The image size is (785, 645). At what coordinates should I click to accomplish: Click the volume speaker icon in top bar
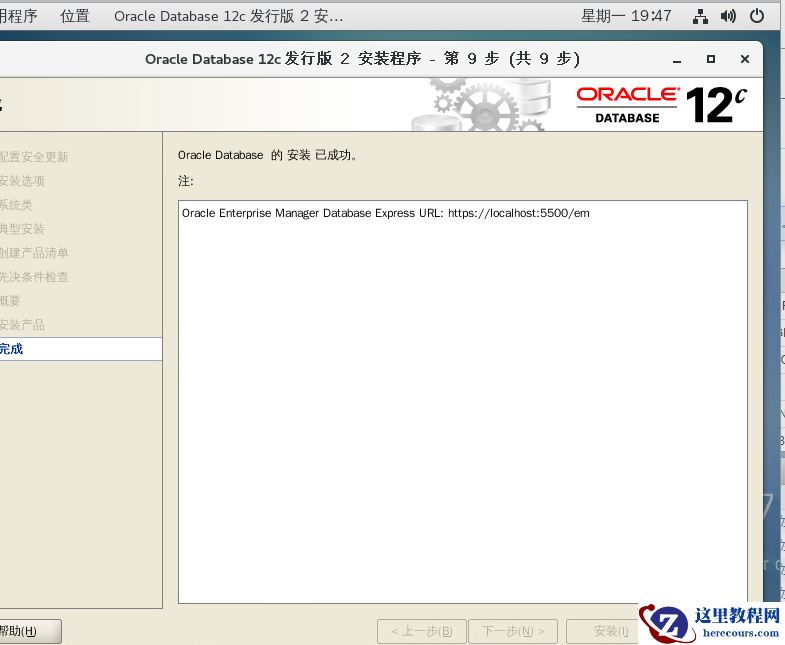pyautogui.click(x=728, y=17)
